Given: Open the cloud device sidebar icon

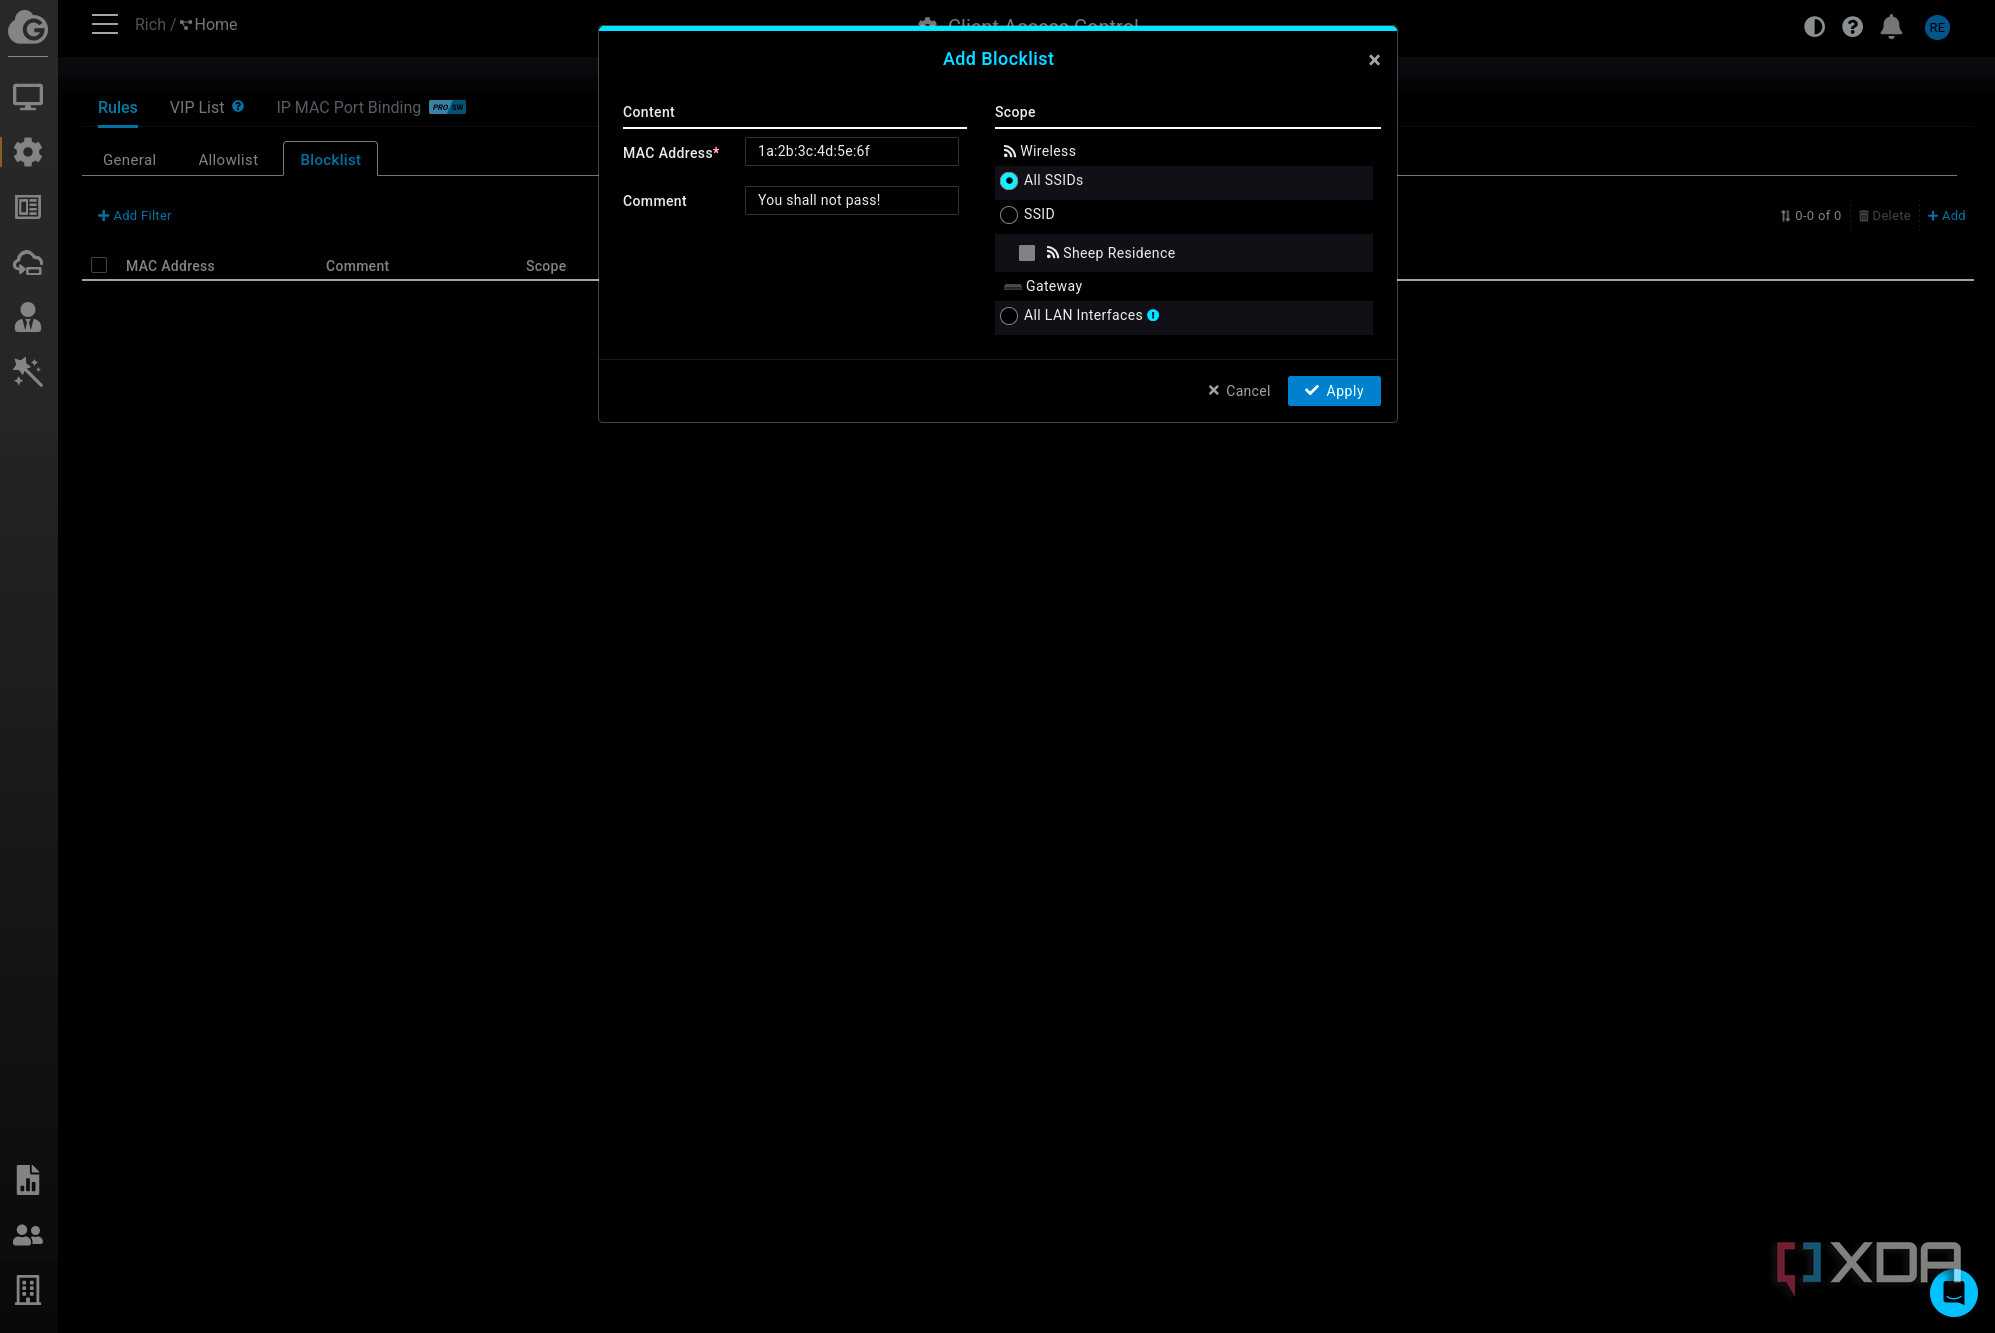Looking at the screenshot, I should 28,262.
